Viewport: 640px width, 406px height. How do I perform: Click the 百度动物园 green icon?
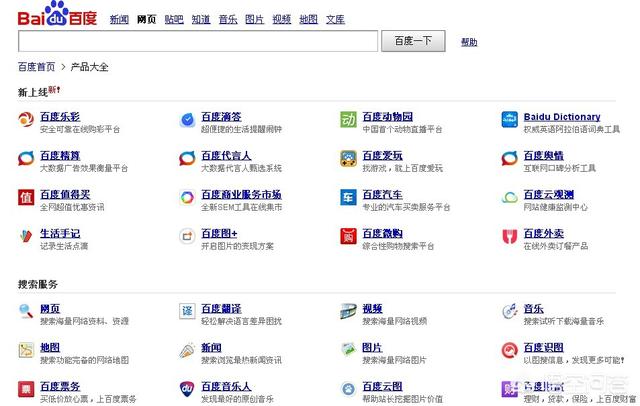[x=348, y=120]
